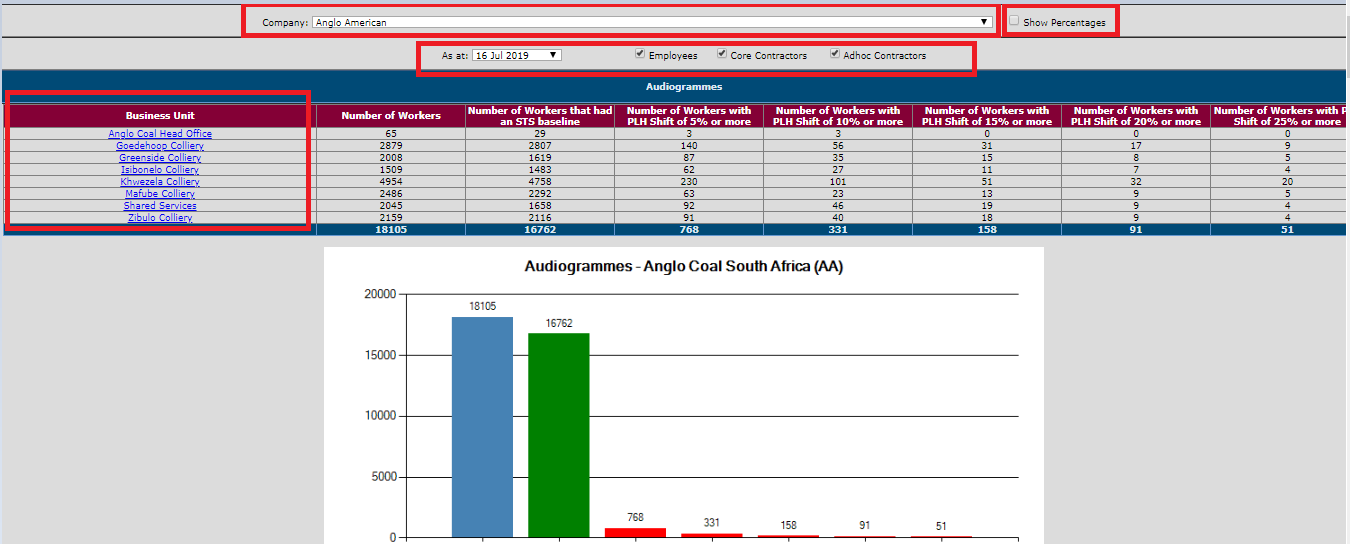Open the Goedehoop Colliery link
1350x544 pixels.
click(x=160, y=146)
